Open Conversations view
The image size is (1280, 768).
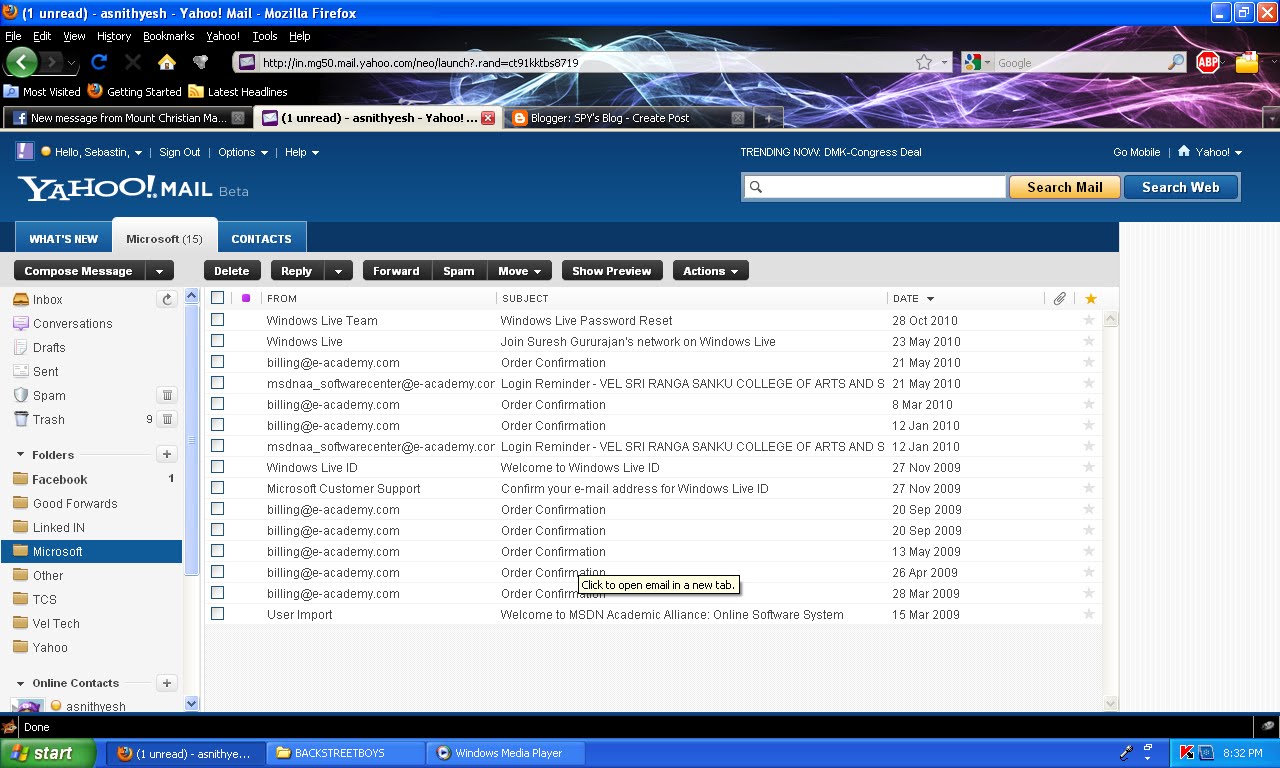tap(72, 323)
